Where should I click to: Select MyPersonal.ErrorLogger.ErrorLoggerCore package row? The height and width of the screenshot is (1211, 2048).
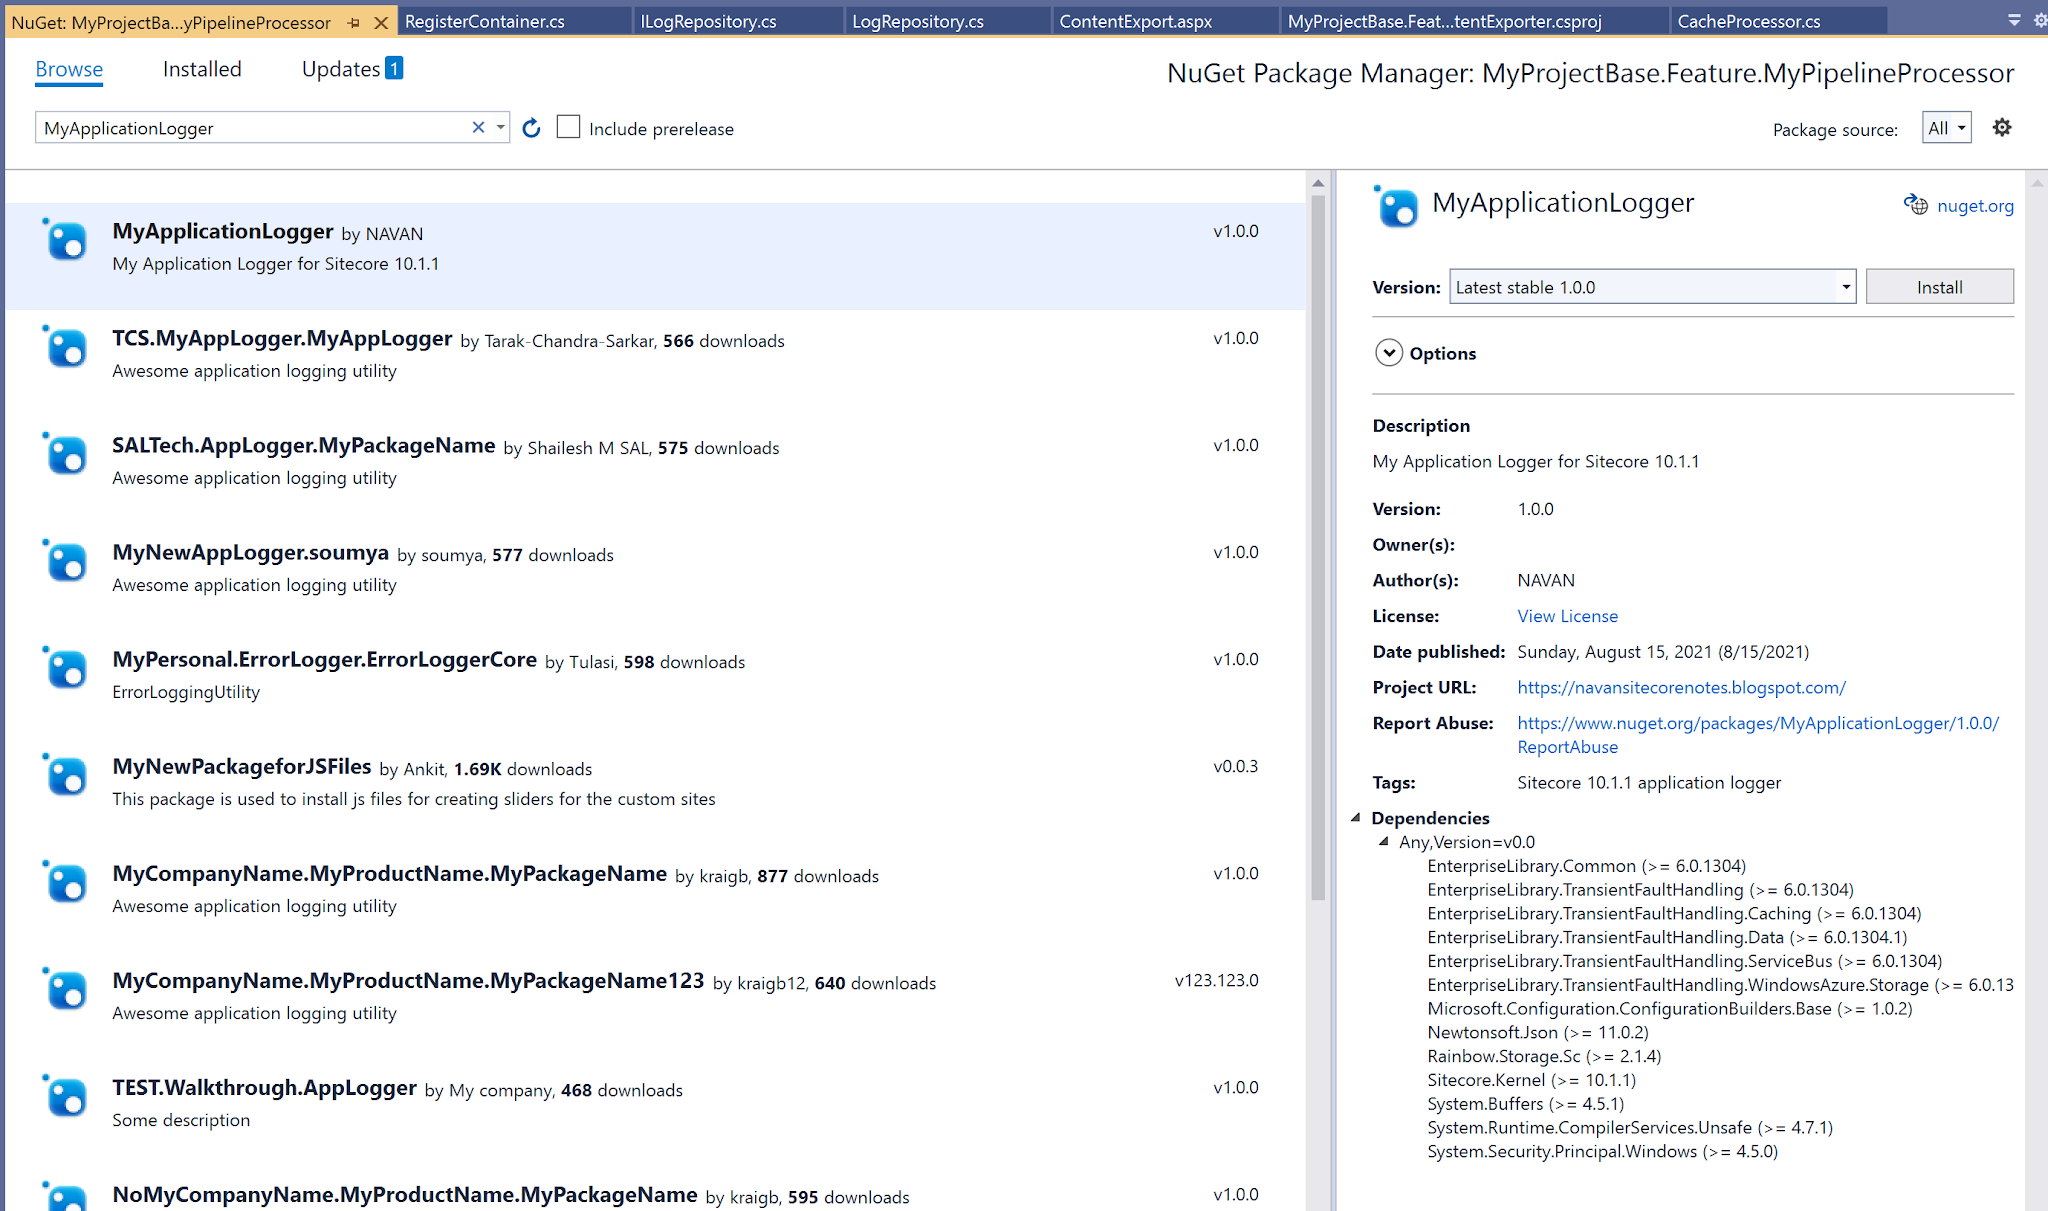tap(655, 684)
